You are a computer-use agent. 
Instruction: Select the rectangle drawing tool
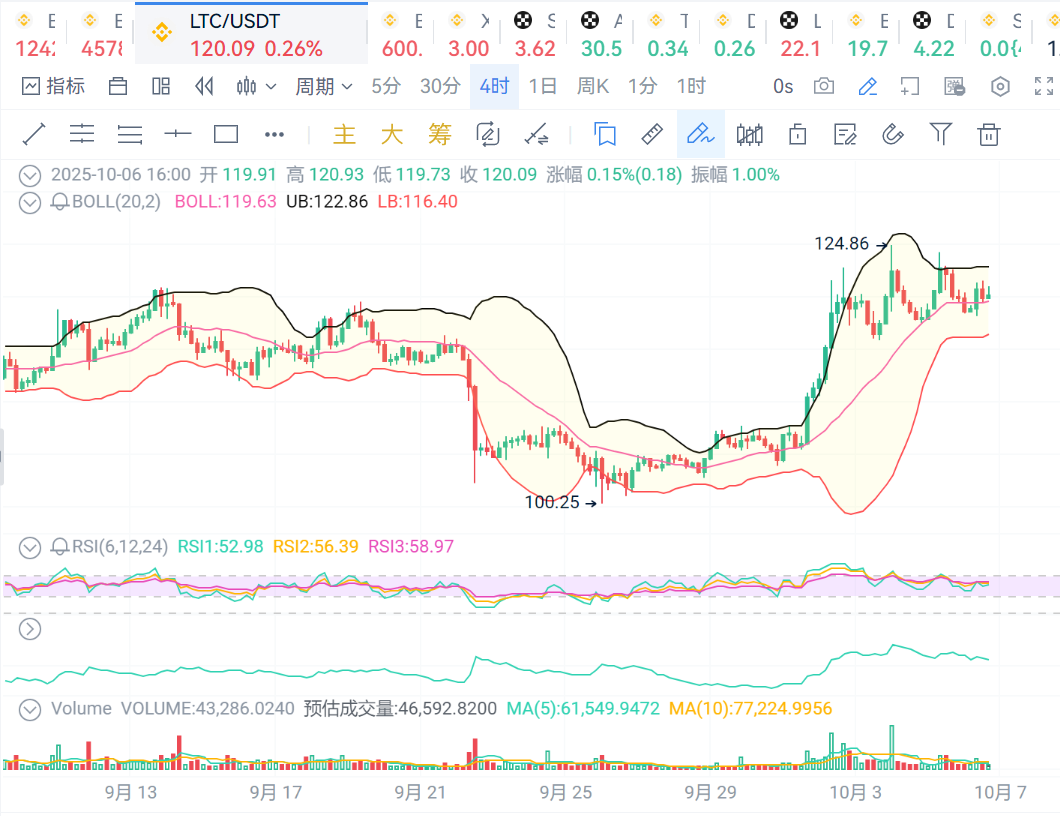click(226, 134)
